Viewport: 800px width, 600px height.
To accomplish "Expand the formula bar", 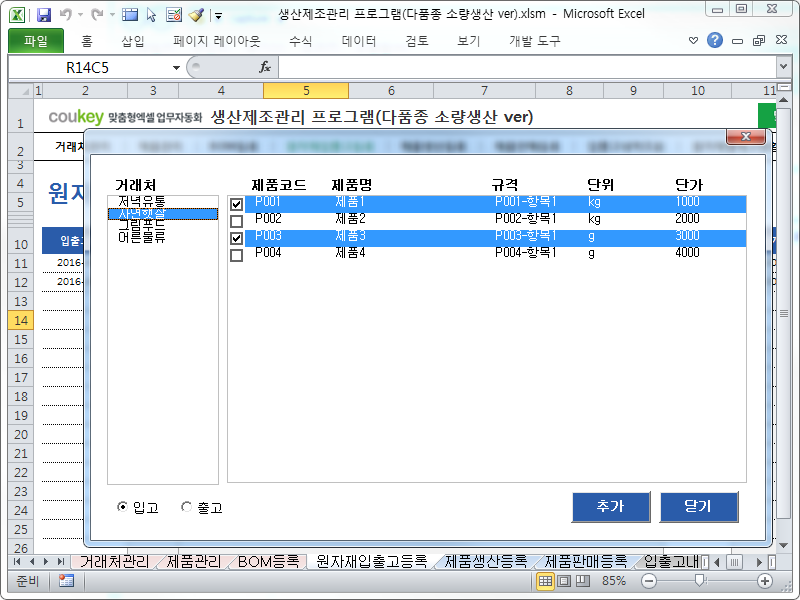I will point(783,66).
